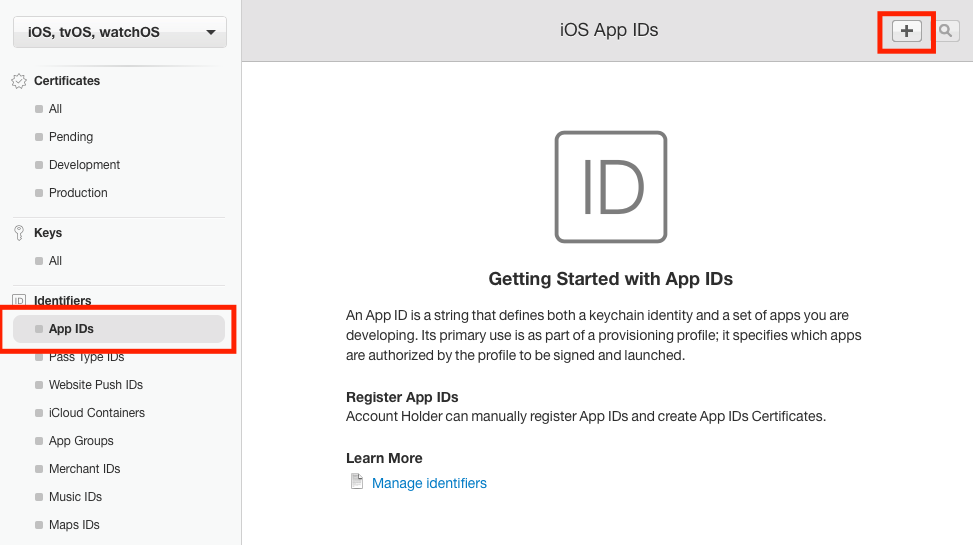The image size is (973, 545).
Task: Open Merchant IDs
Action: tap(84, 469)
